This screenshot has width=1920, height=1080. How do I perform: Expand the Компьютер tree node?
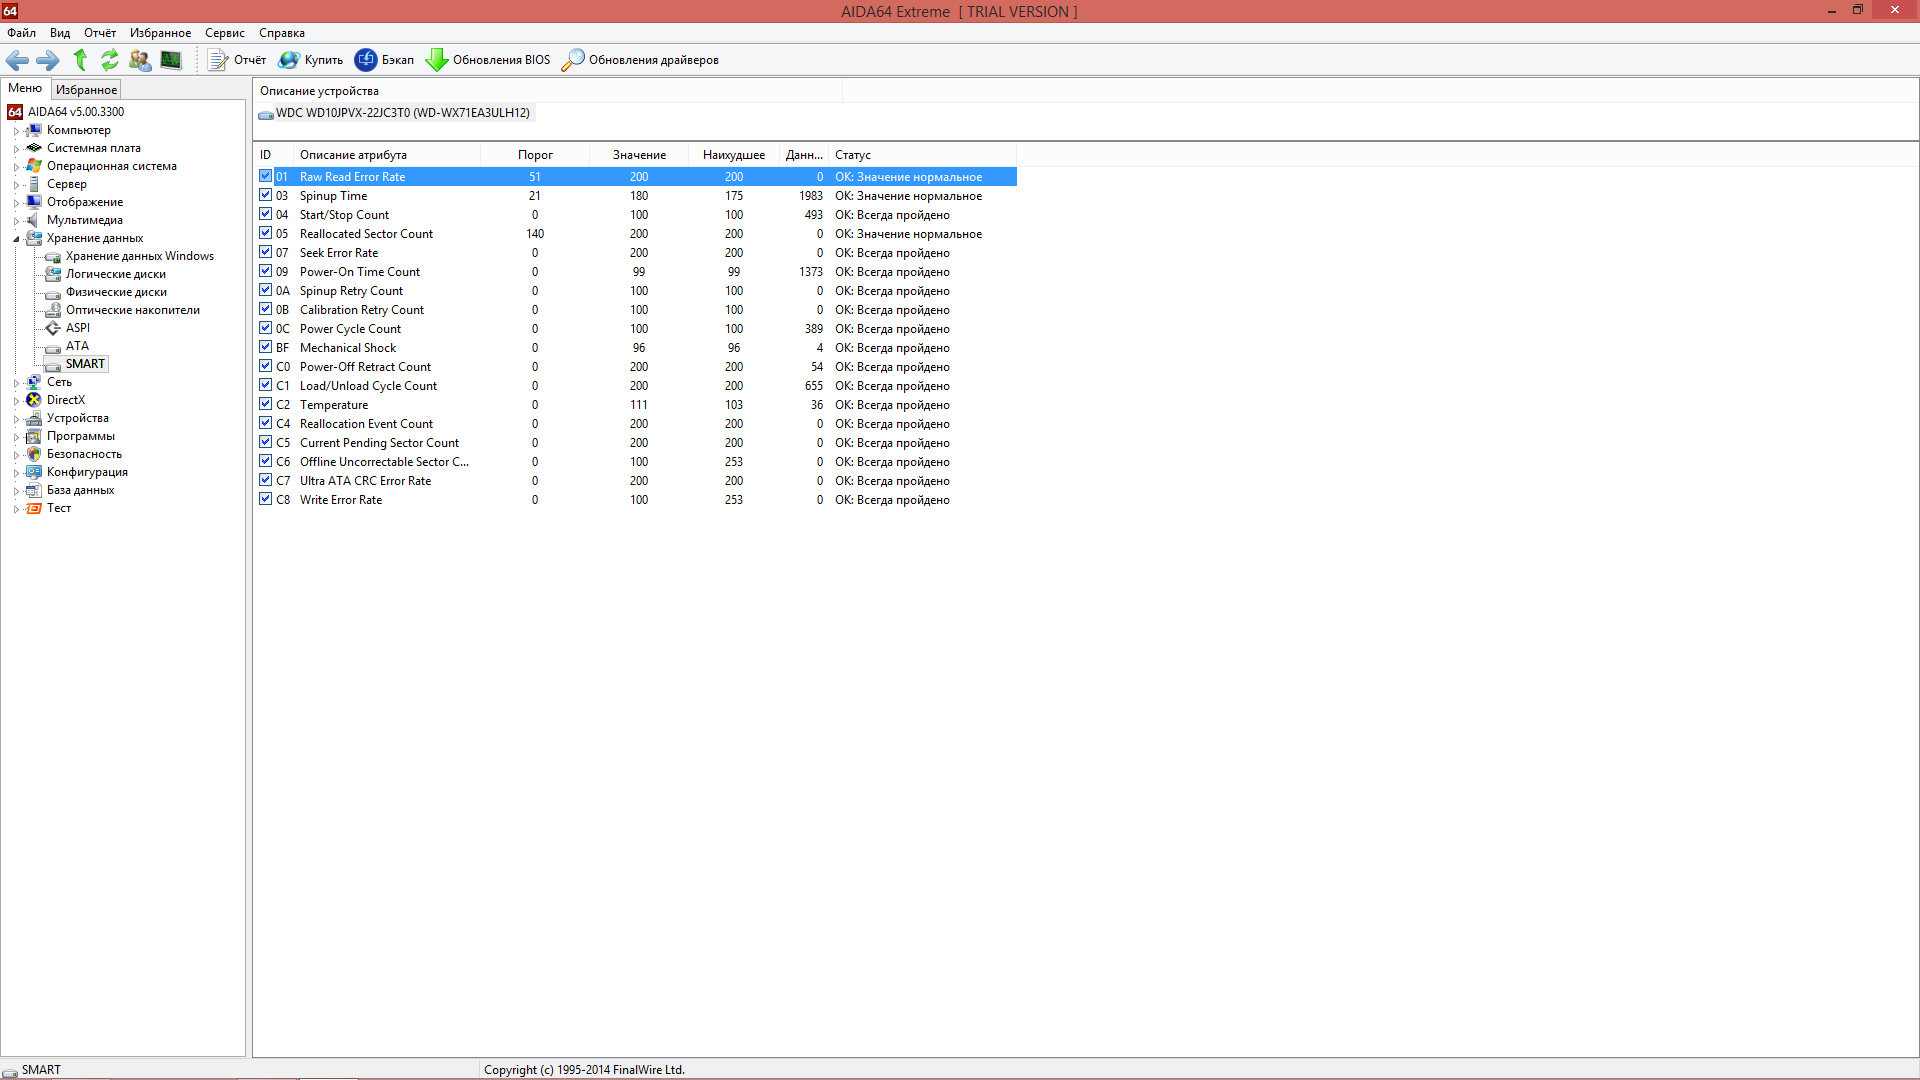[16, 131]
